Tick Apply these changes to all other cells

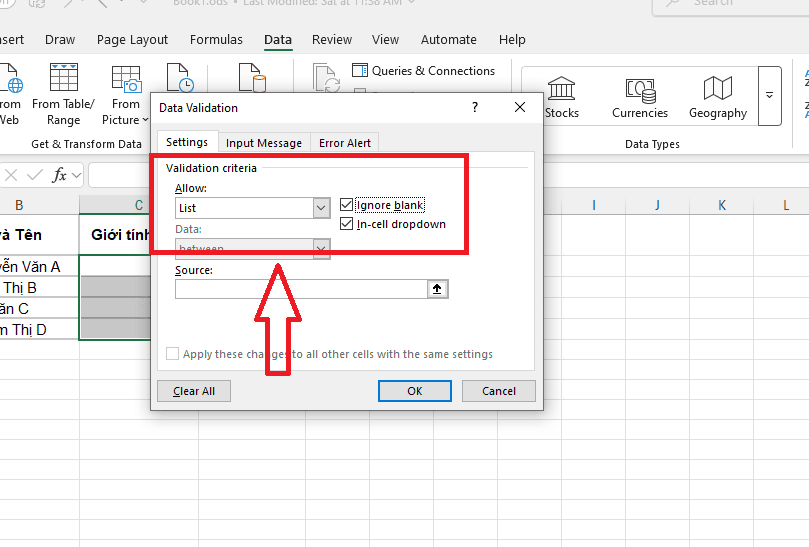[172, 353]
